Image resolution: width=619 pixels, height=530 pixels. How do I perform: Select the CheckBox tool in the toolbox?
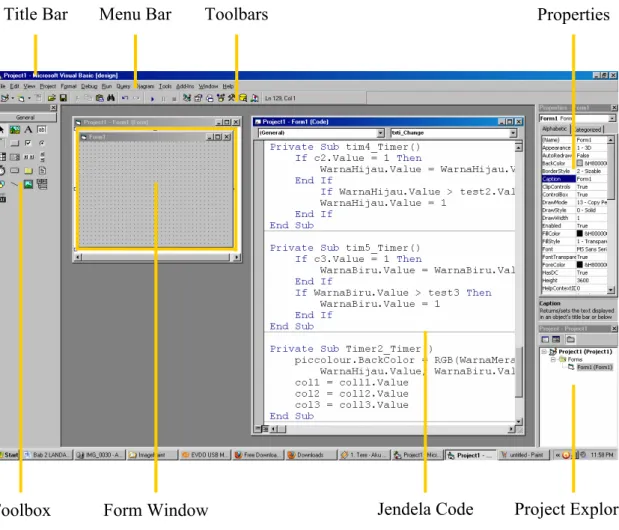point(28,143)
